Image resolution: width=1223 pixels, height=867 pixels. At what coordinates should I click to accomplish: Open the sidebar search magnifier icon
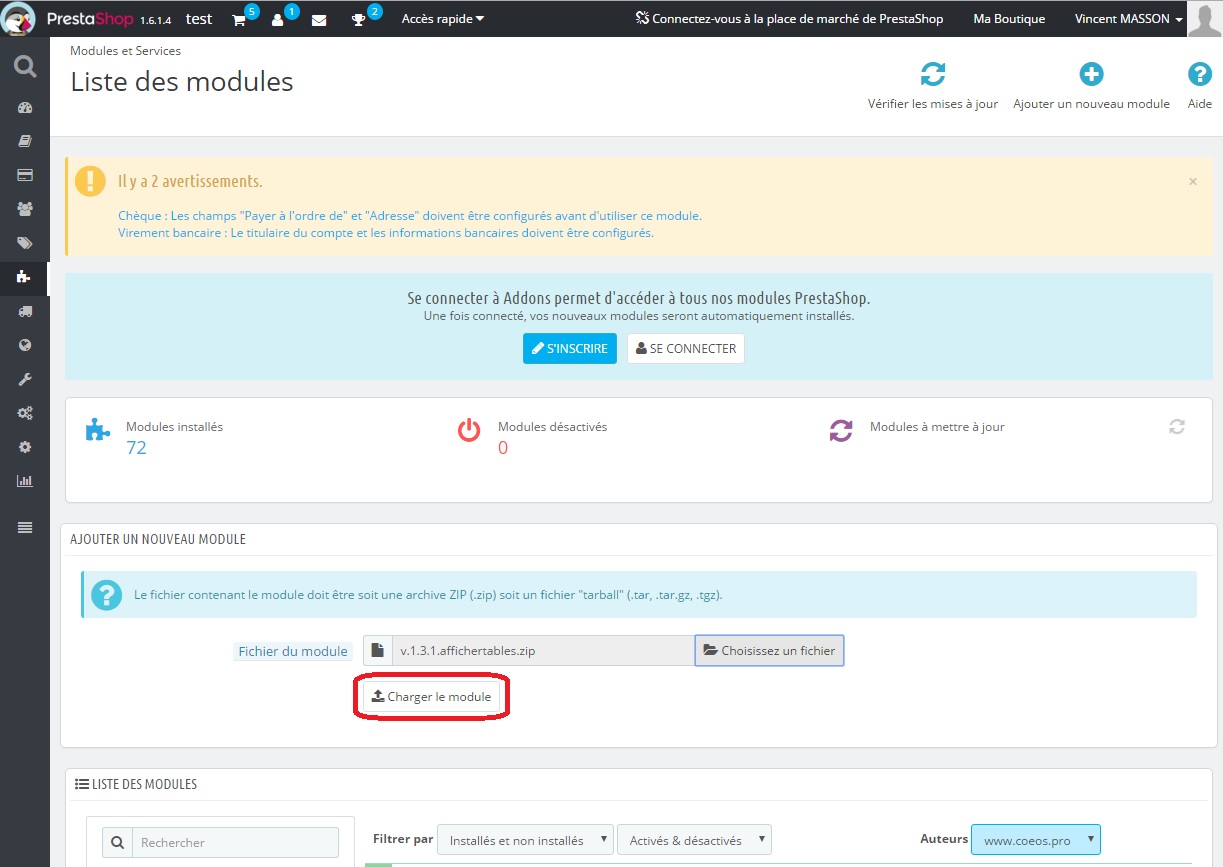[25, 67]
